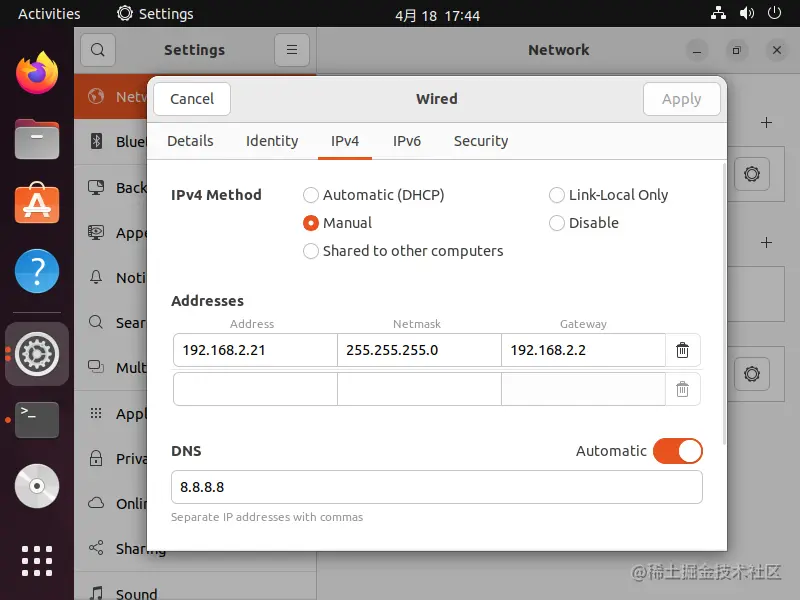800x600 pixels.
Task: Open the Files manager from dock
Action: point(37,139)
